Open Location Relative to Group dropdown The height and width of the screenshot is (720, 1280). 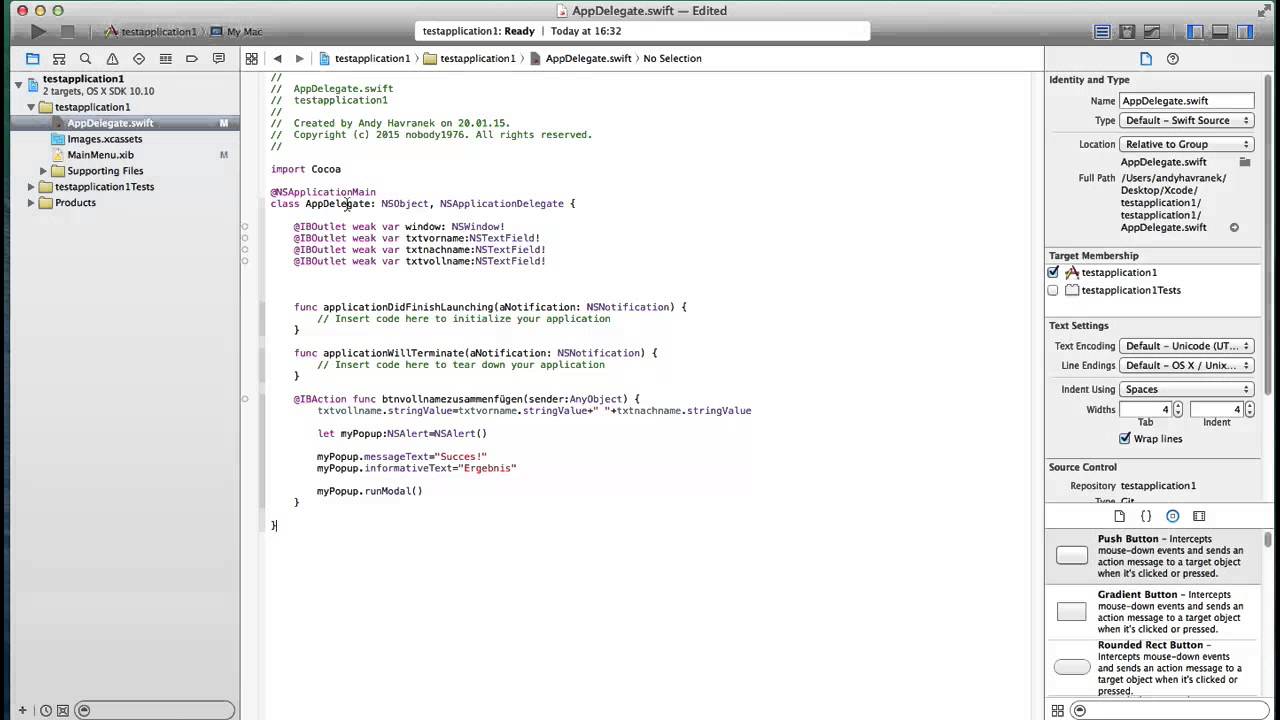click(1186, 144)
